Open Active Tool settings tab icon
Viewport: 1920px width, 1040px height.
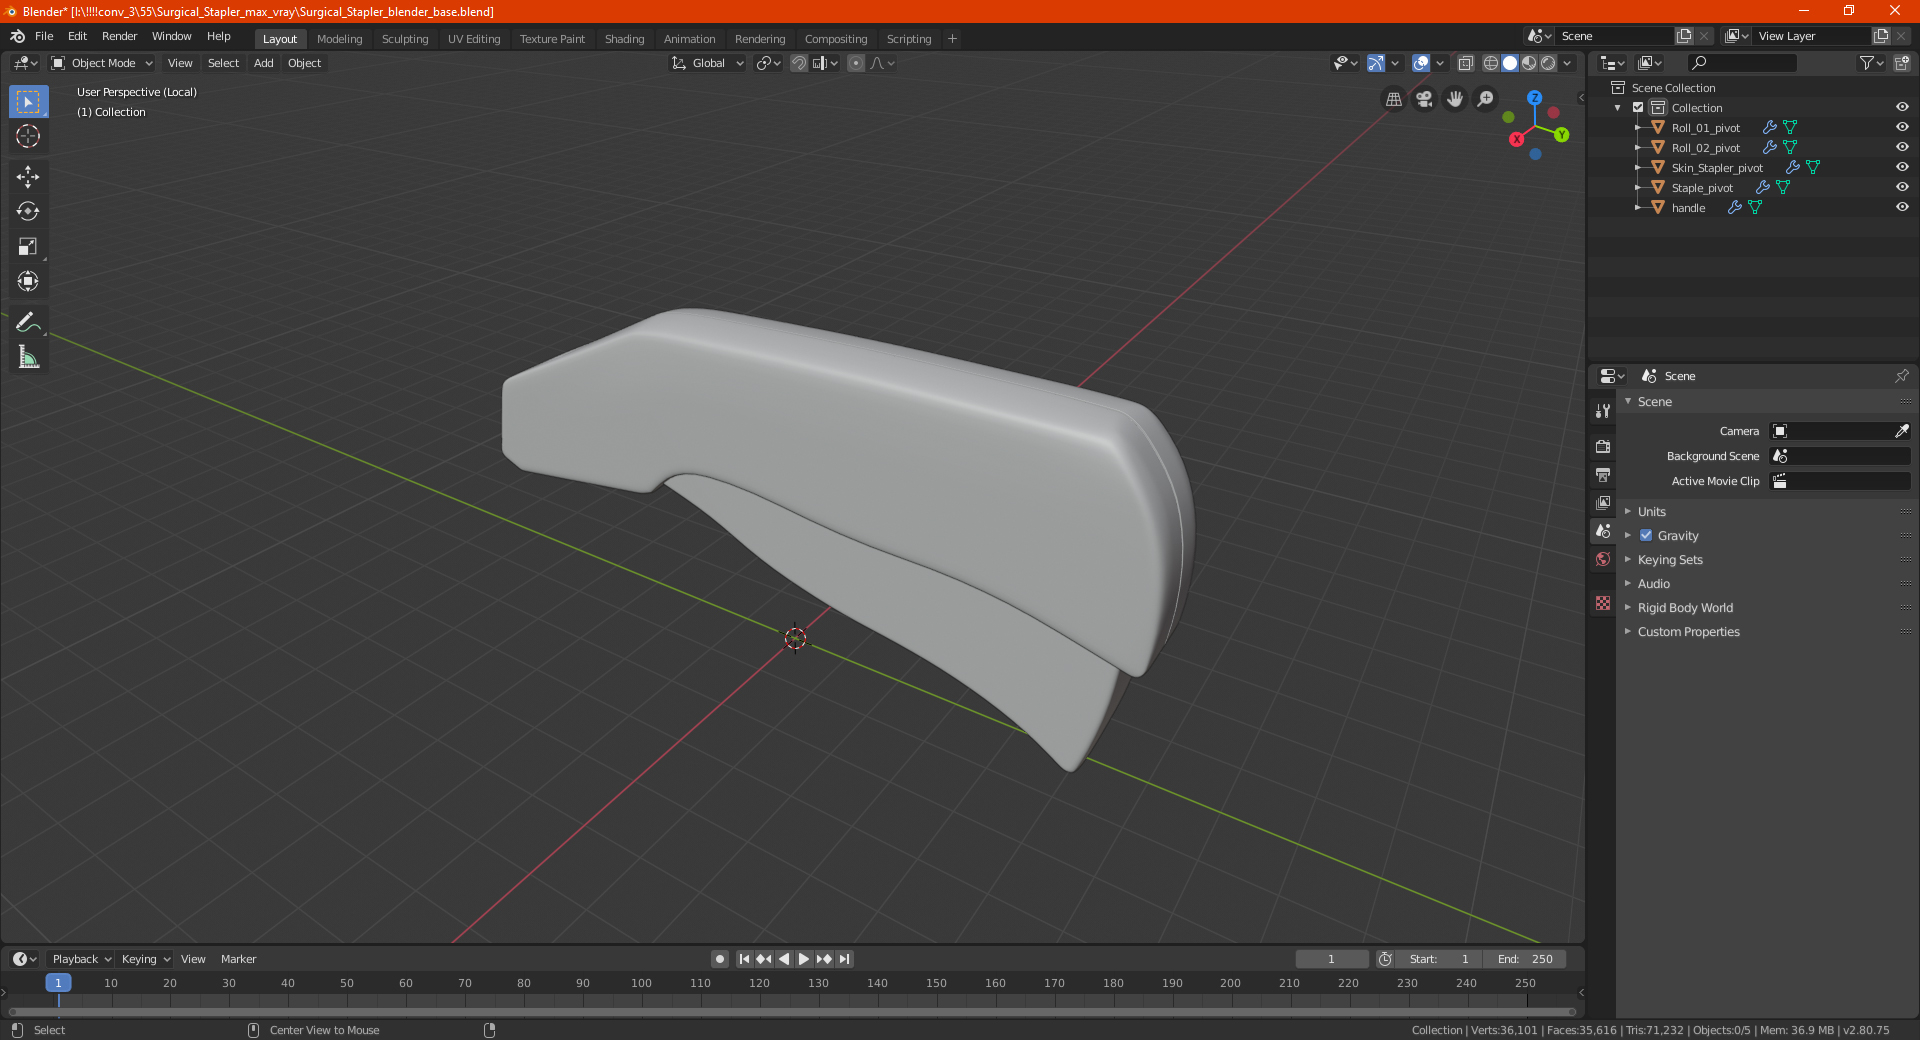coord(1603,411)
